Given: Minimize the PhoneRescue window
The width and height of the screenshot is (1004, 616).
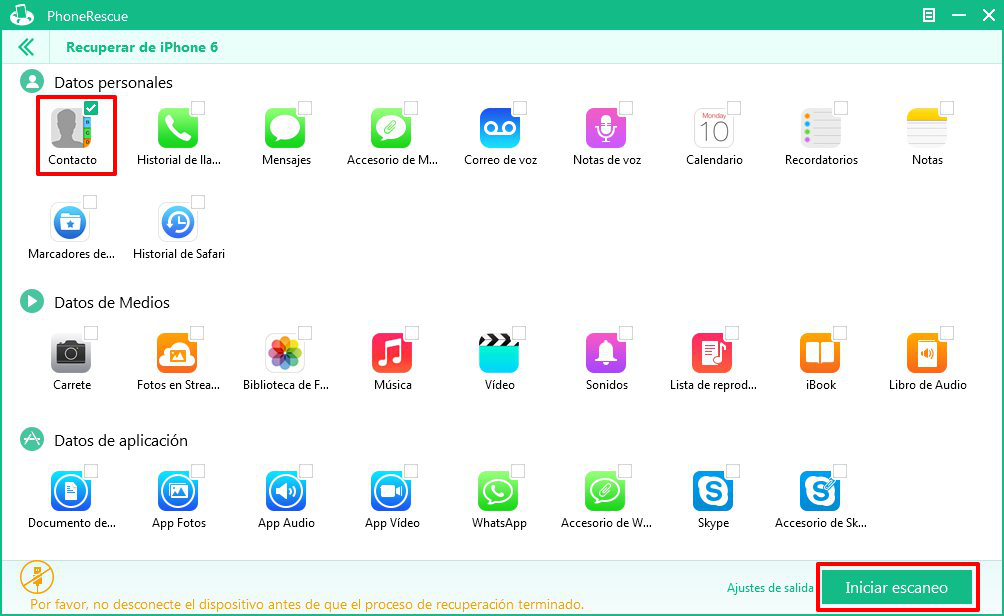Looking at the screenshot, I should click(x=959, y=15).
